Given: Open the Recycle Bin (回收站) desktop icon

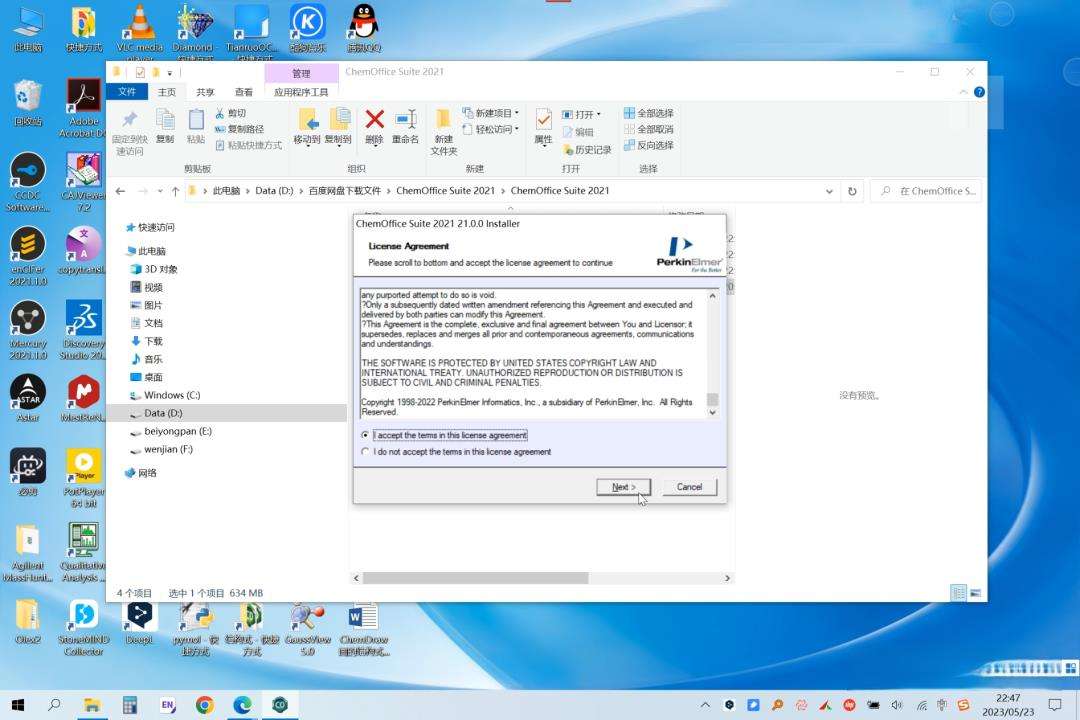Looking at the screenshot, I should pyautogui.click(x=28, y=103).
